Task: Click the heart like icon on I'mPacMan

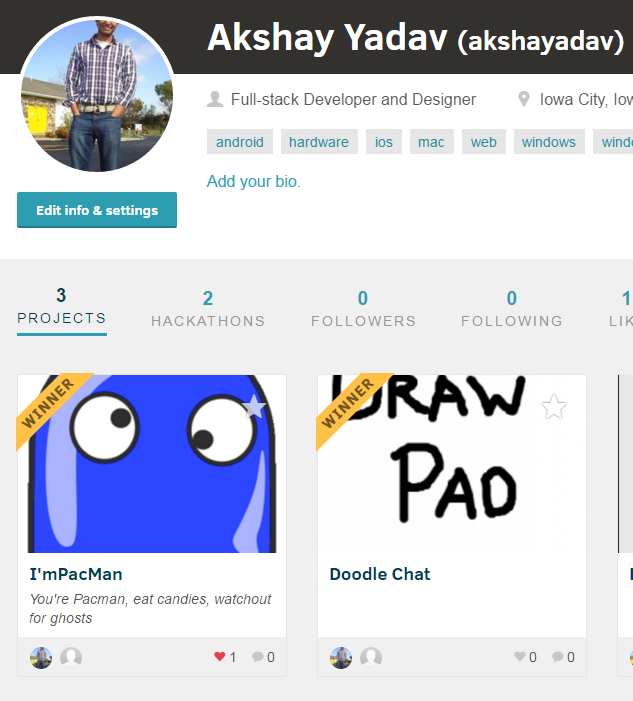Action: (219, 656)
